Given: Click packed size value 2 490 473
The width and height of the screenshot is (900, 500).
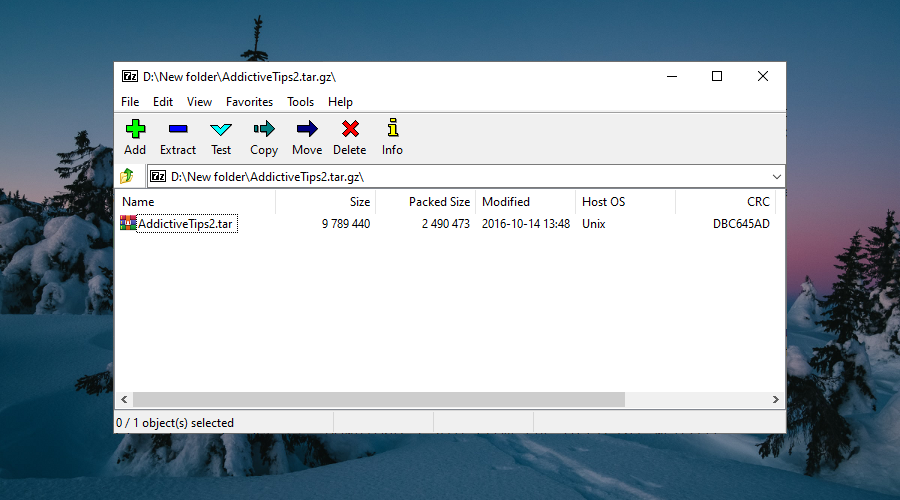Looking at the screenshot, I should pyautogui.click(x=446, y=224).
